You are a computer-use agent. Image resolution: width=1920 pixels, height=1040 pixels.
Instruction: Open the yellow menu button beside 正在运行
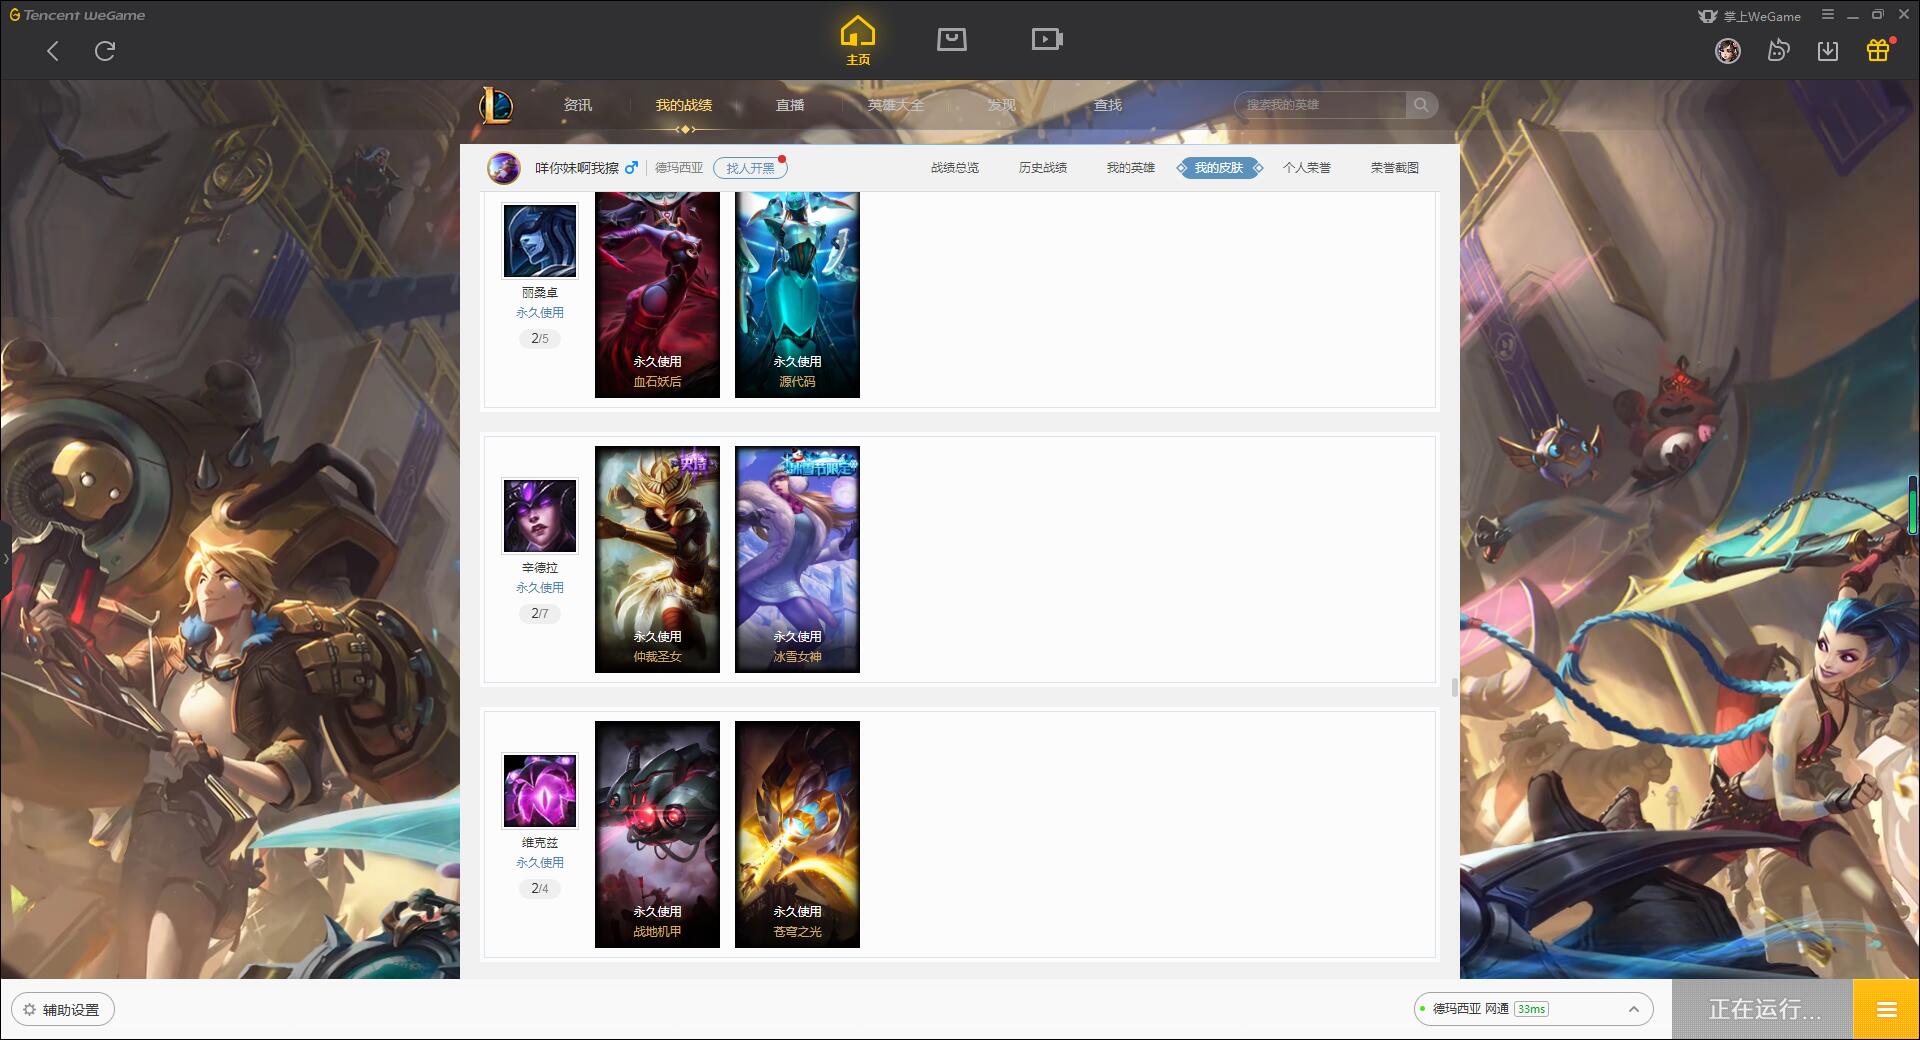click(x=1886, y=1009)
